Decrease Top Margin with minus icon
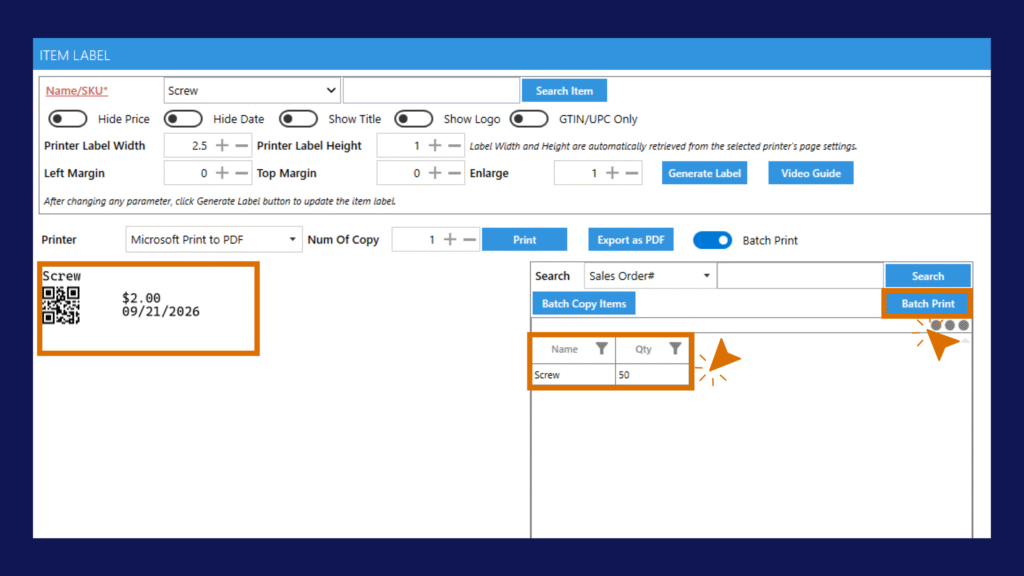 (x=455, y=173)
